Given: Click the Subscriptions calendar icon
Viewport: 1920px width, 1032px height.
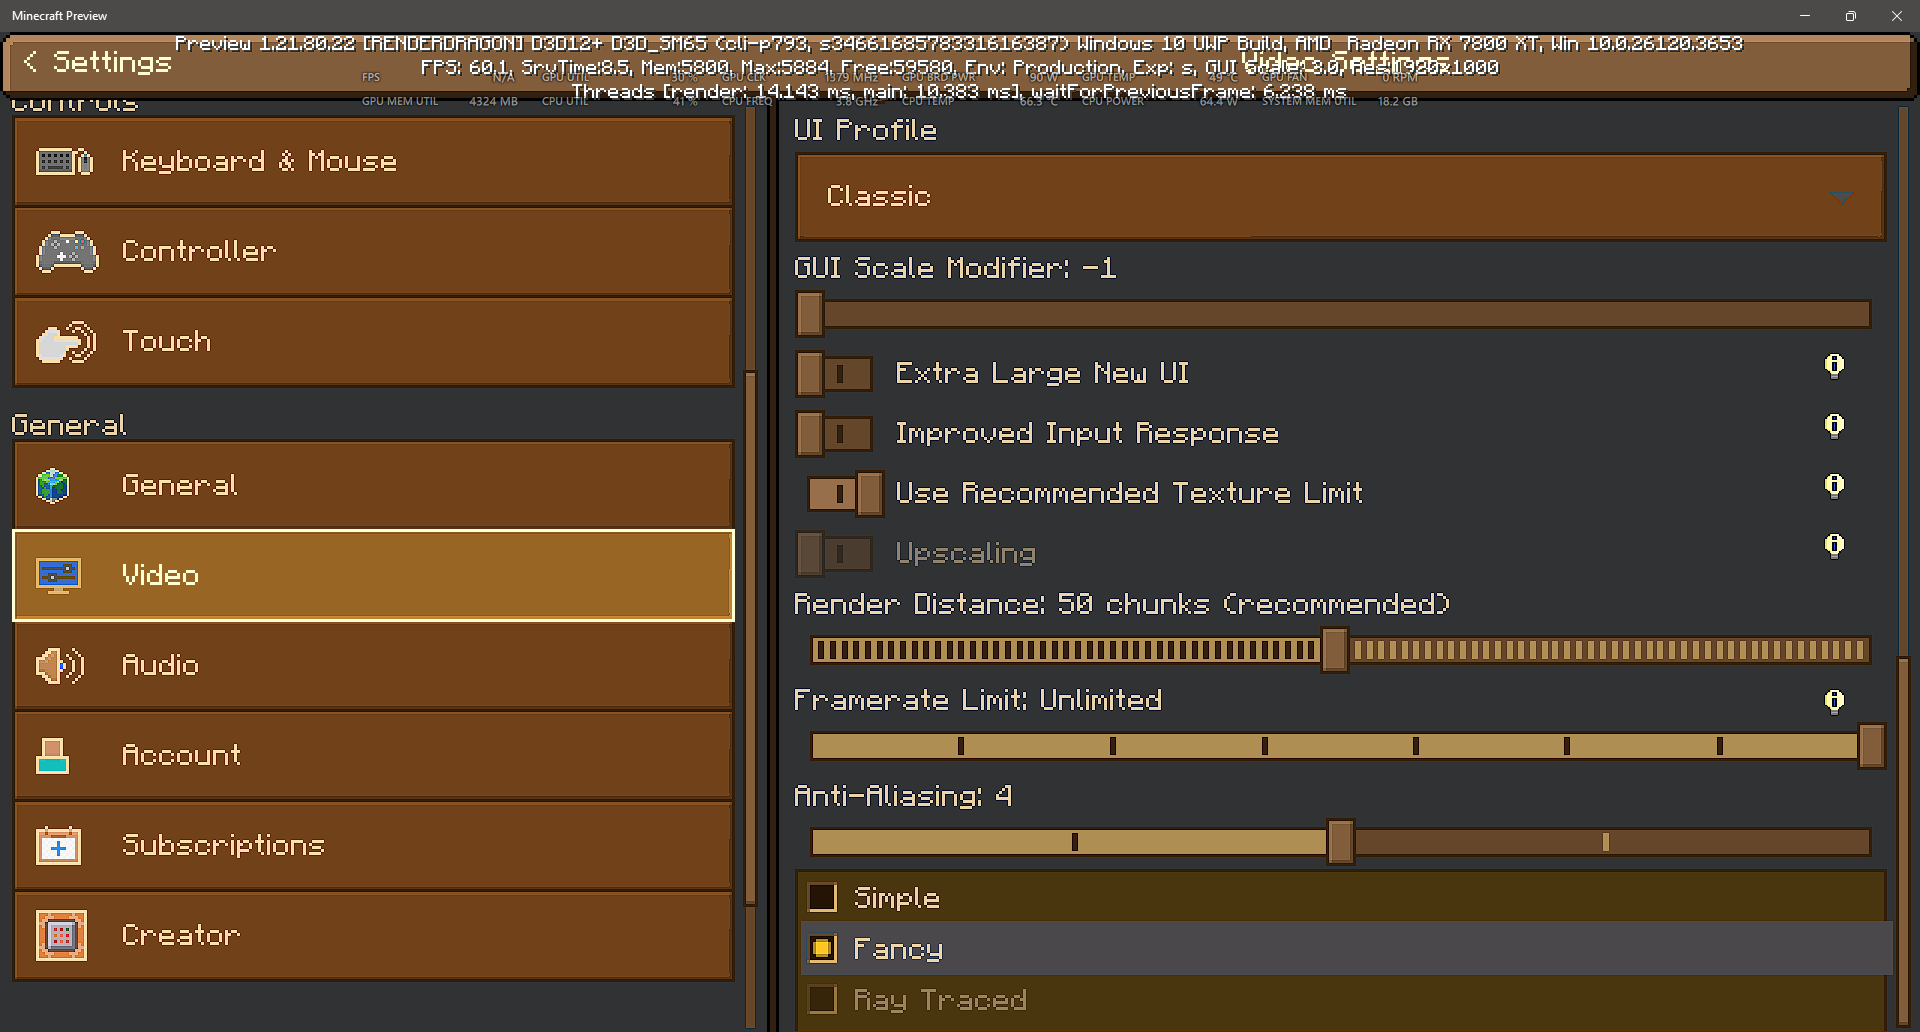Looking at the screenshot, I should pyautogui.click(x=58, y=846).
